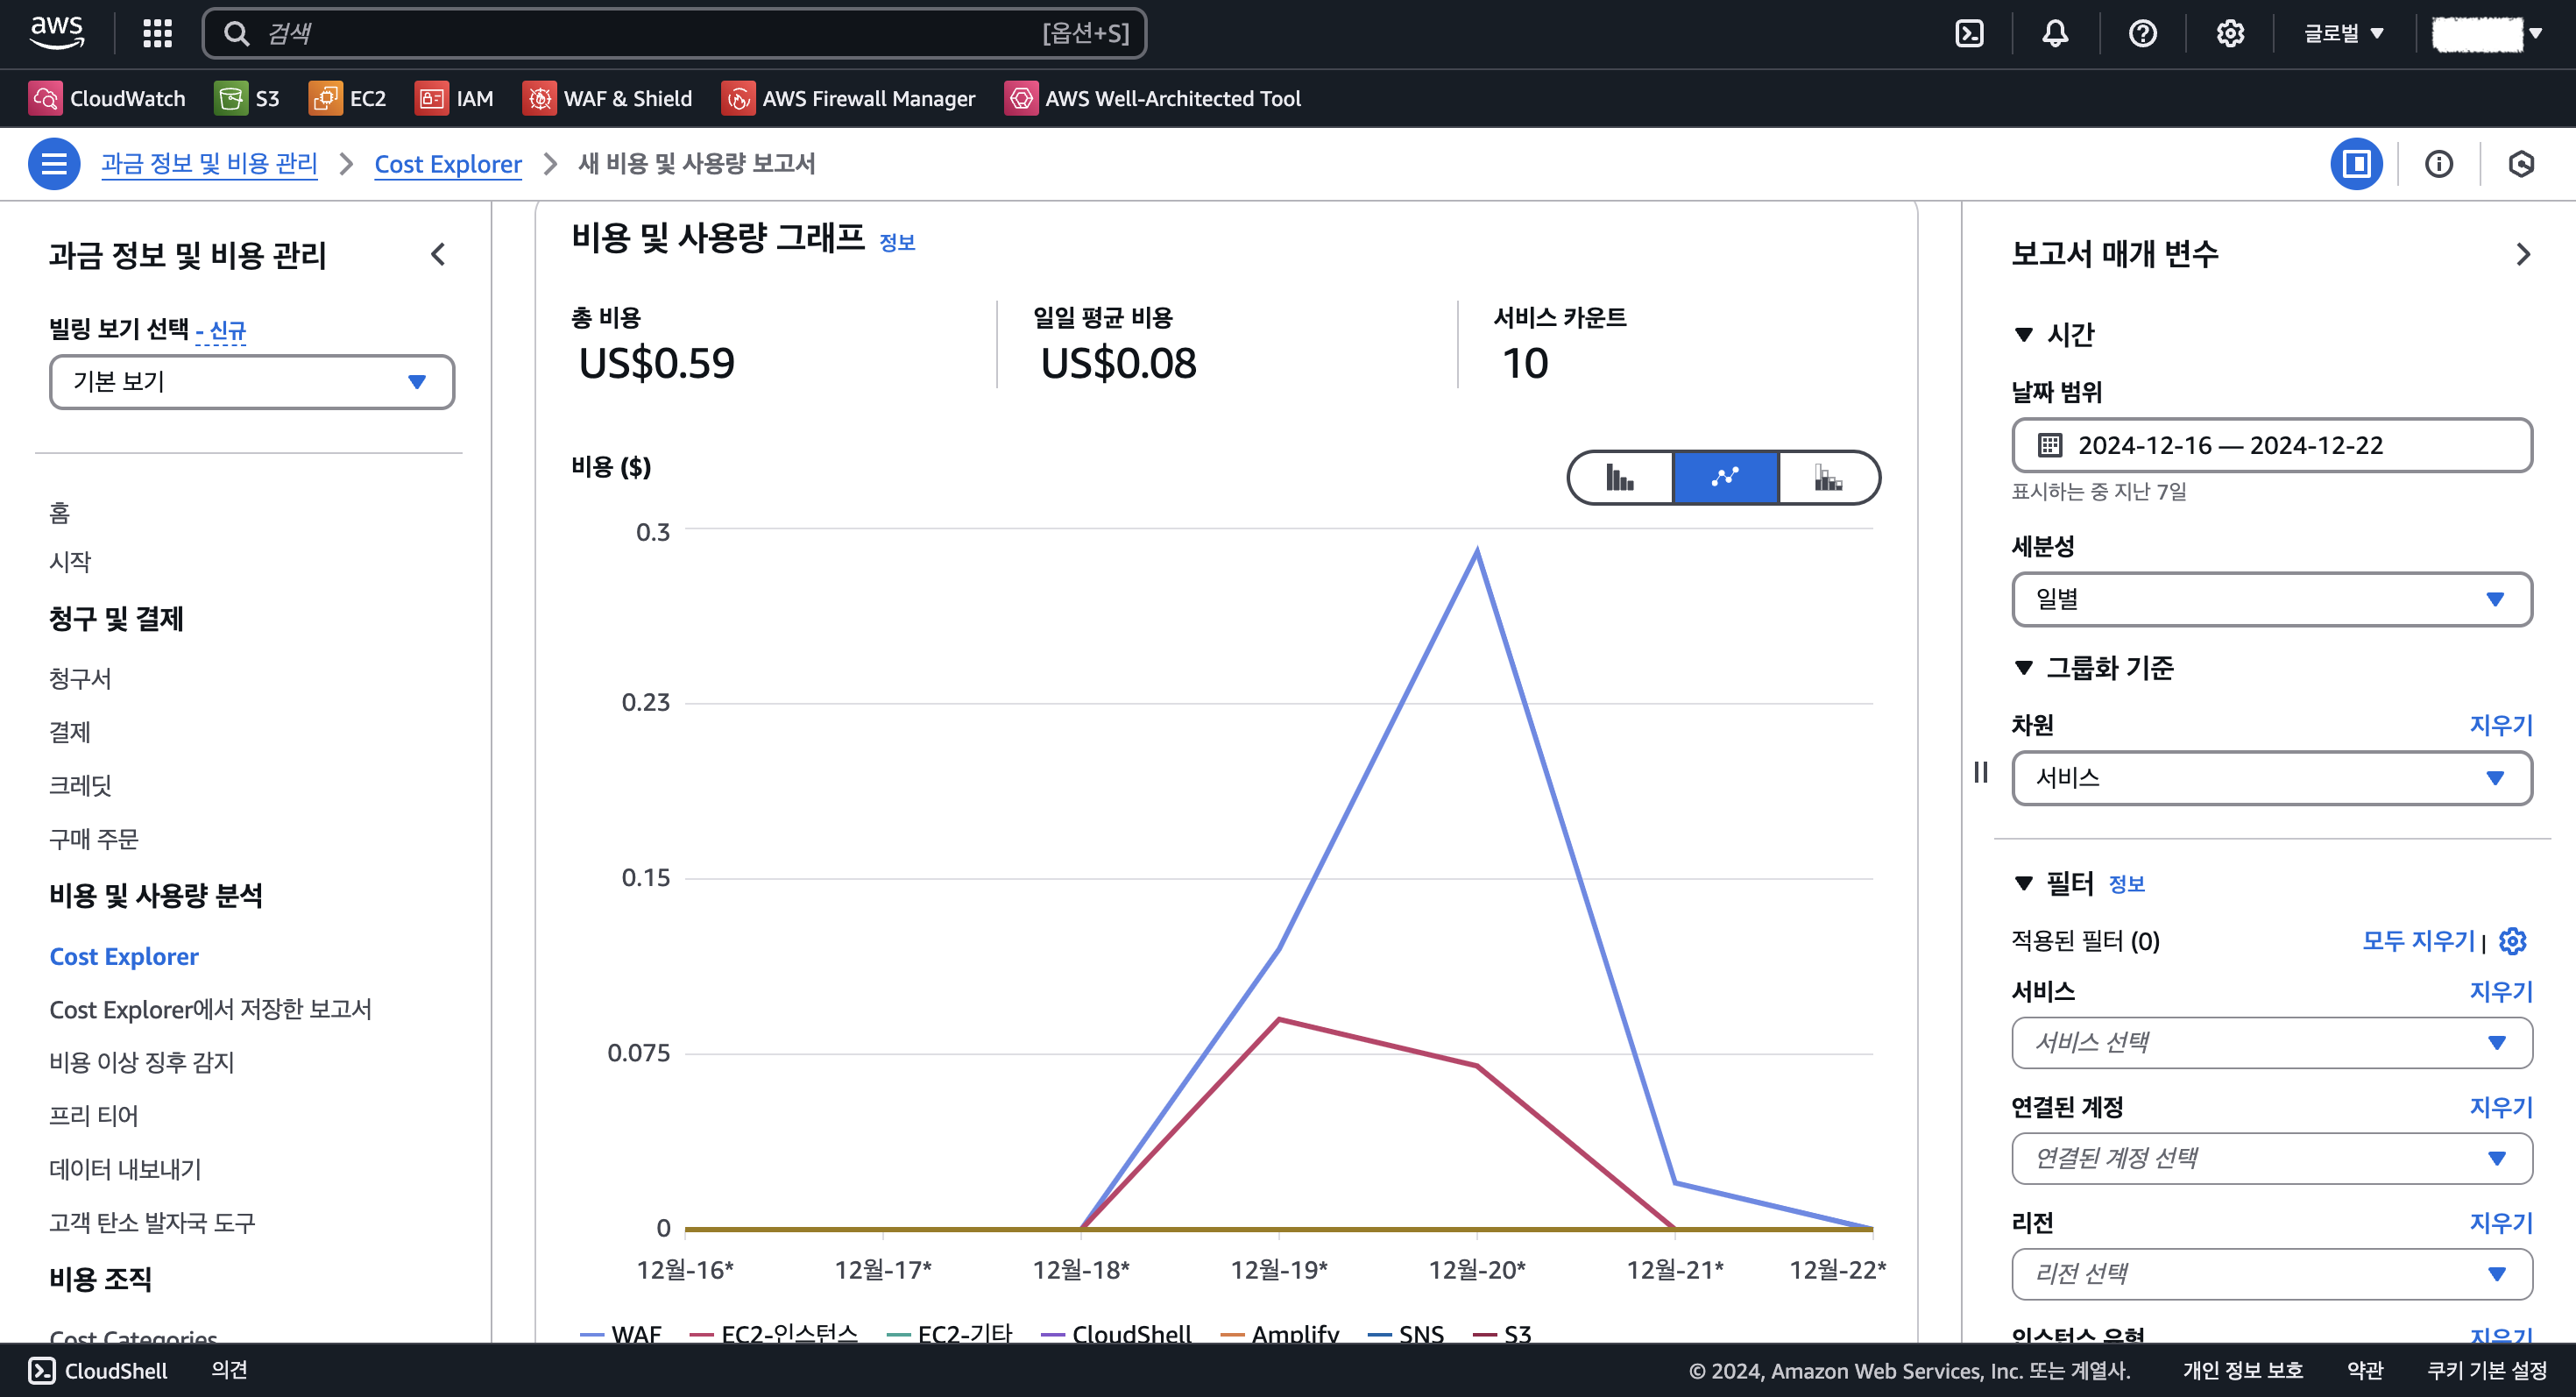2576x1397 pixels.
Task: Open 청구서 in the left navigation
Action: pos(80,678)
